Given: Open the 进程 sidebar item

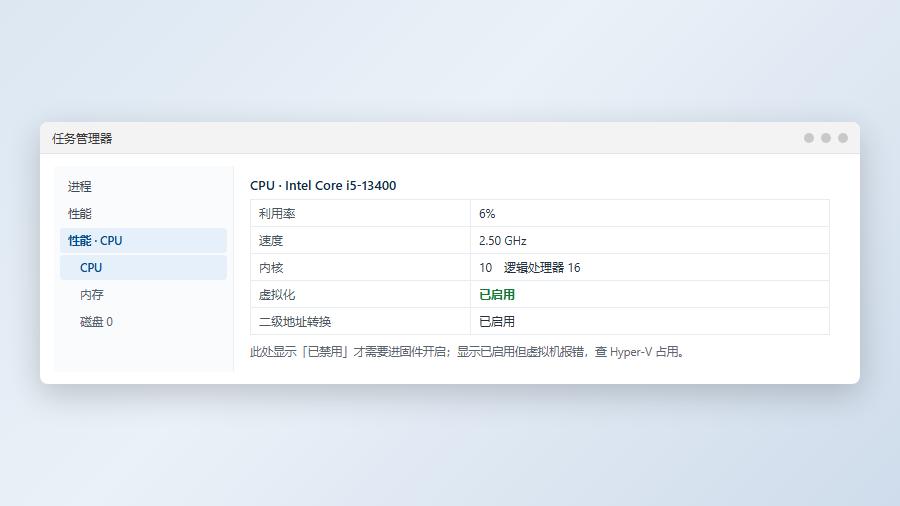Looking at the screenshot, I should (x=143, y=186).
